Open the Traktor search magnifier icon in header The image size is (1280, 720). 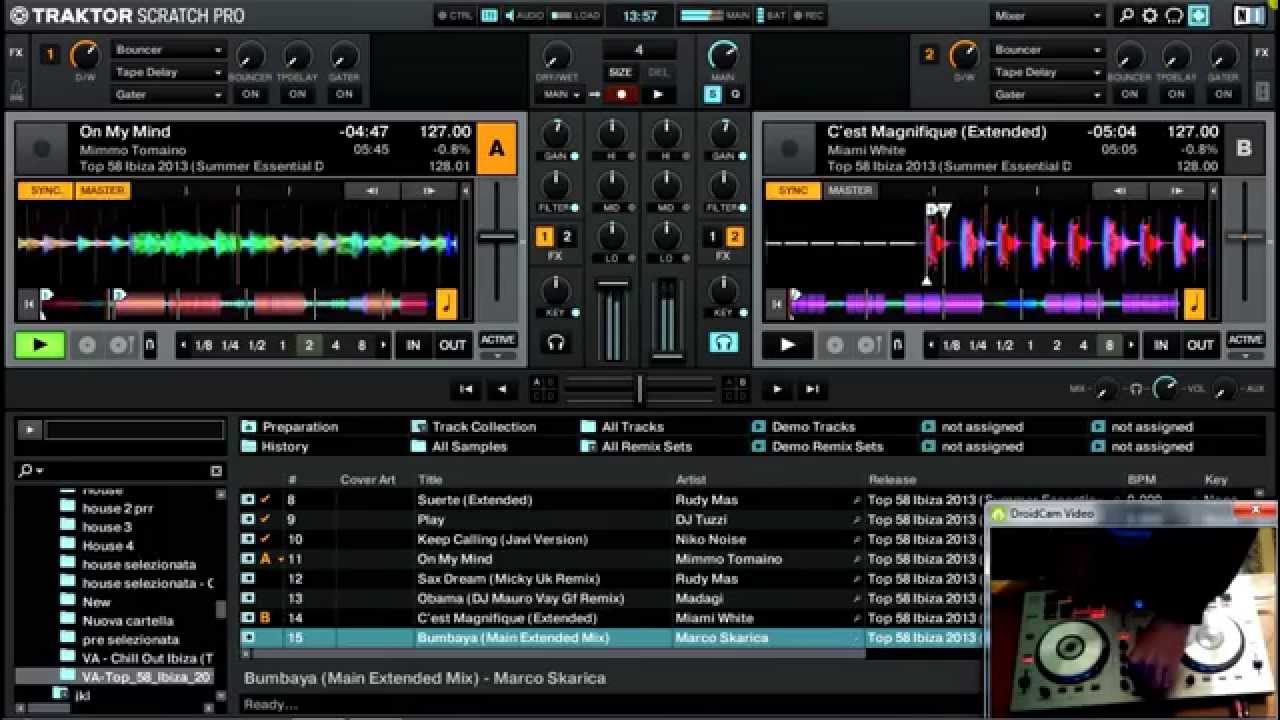point(1127,16)
